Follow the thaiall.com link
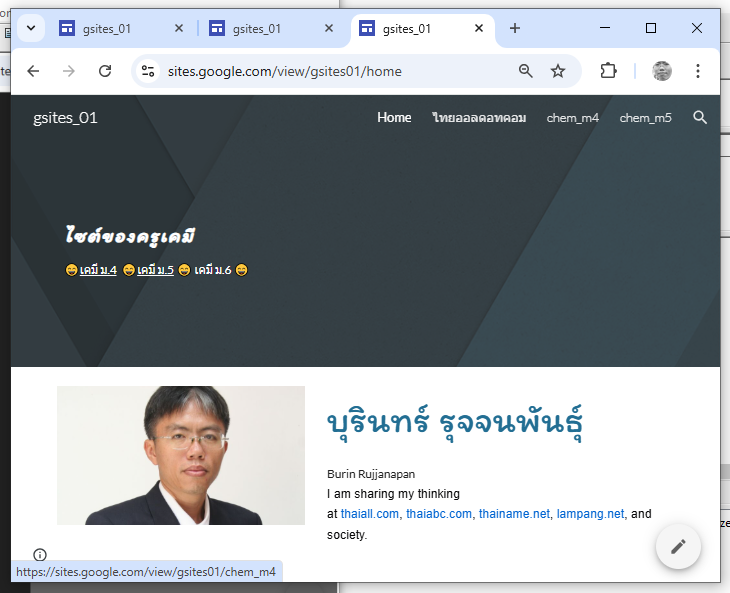The image size is (730, 593). (x=370, y=514)
